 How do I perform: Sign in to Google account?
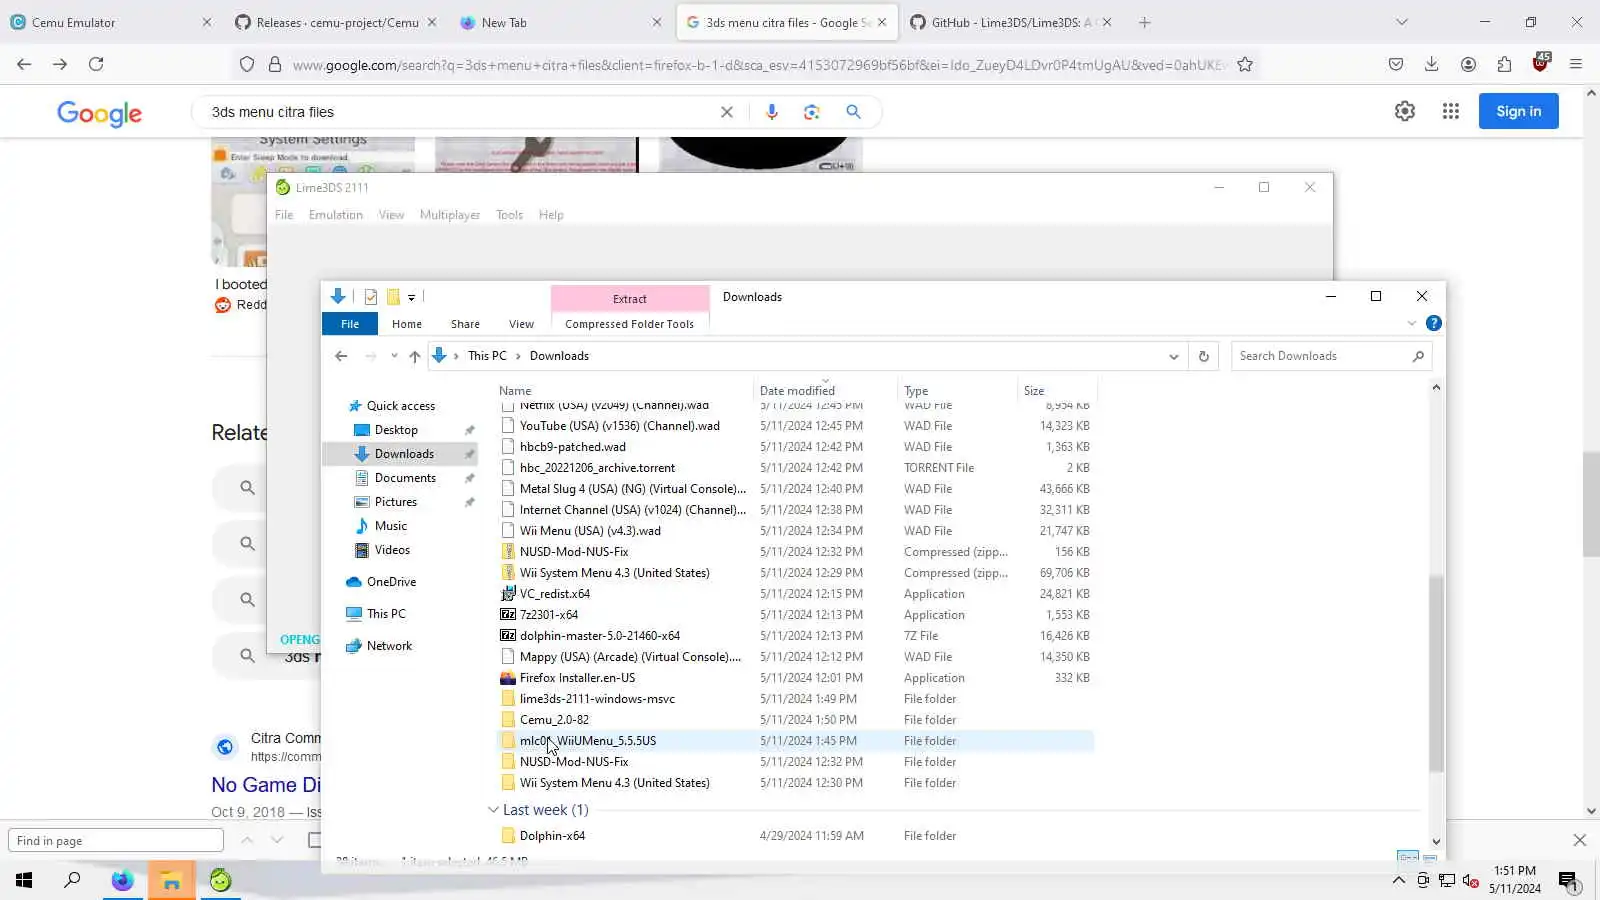[x=1518, y=111]
